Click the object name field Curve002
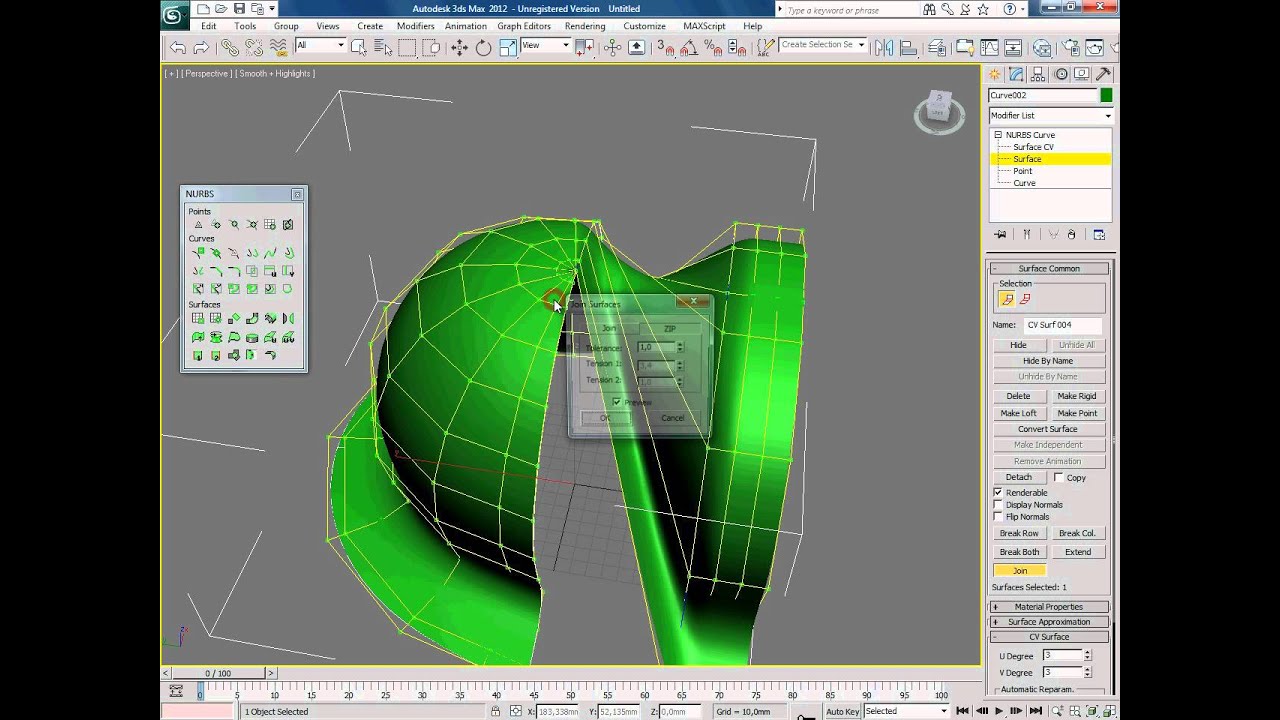Screen dimensions: 1280x720 pyautogui.click(x=1042, y=95)
